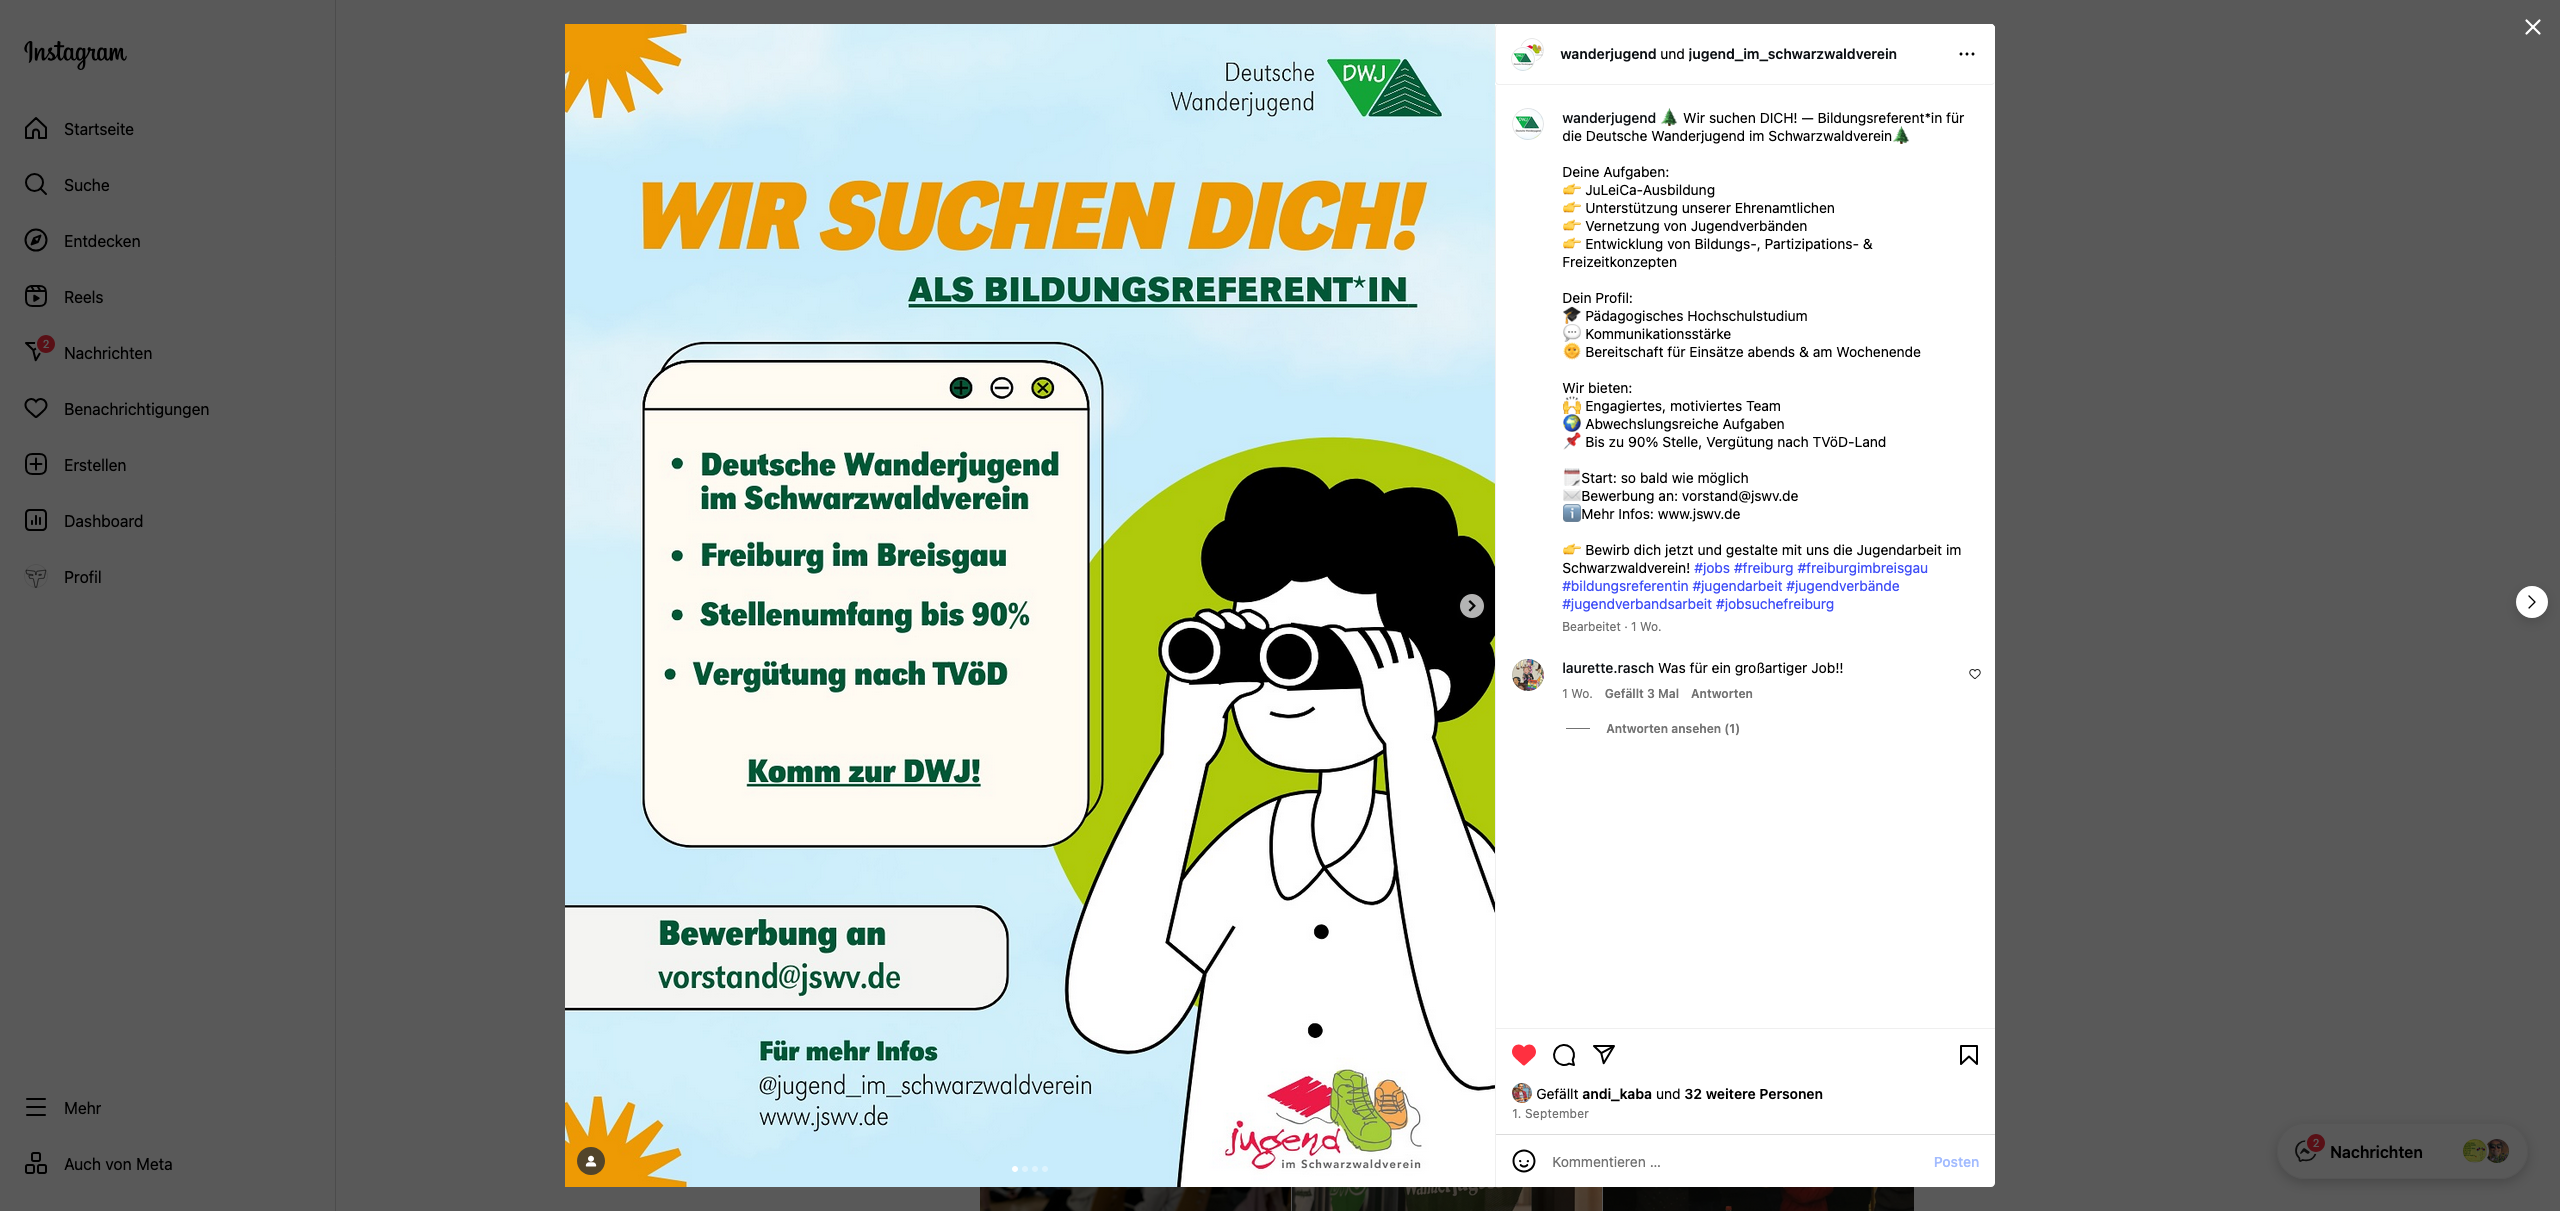This screenshot has height=1211, width=2560.
Task: Open Reels in the sidebar
Action: coord(83,297)
